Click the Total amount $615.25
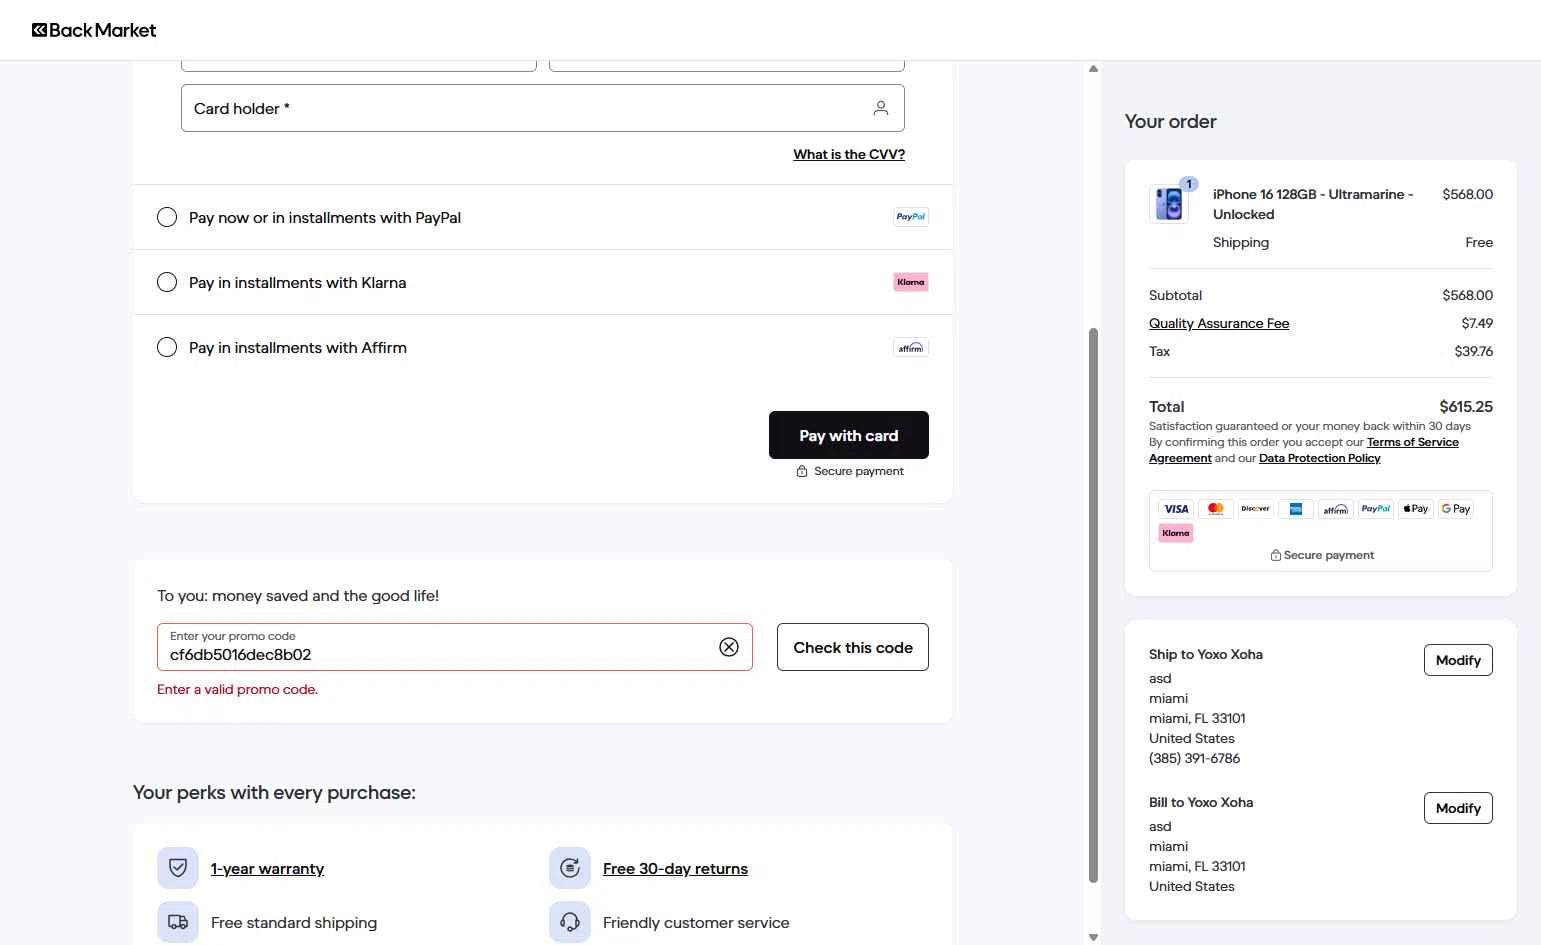Image resolution: width=1541 pixels, height=945 pixels. [1466, 406]
